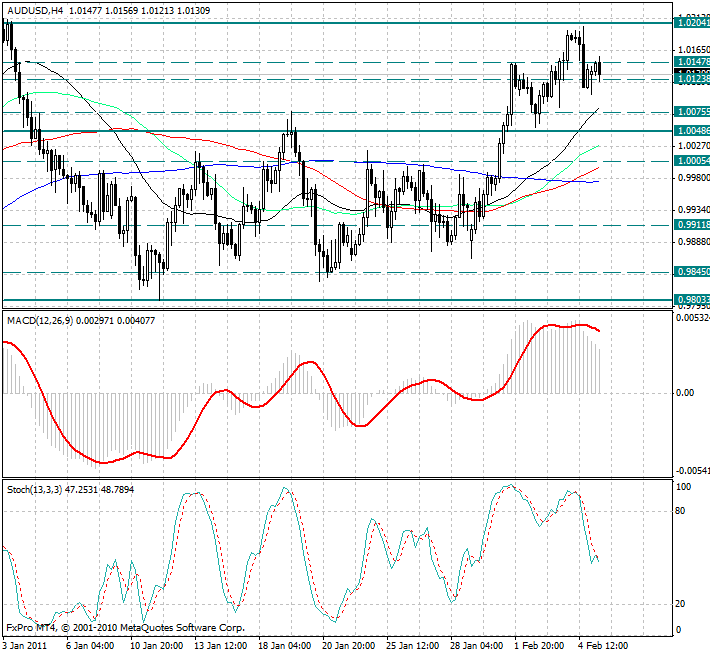Select the red MACD signal line end

pyautogui.click(x=600, y=331)
